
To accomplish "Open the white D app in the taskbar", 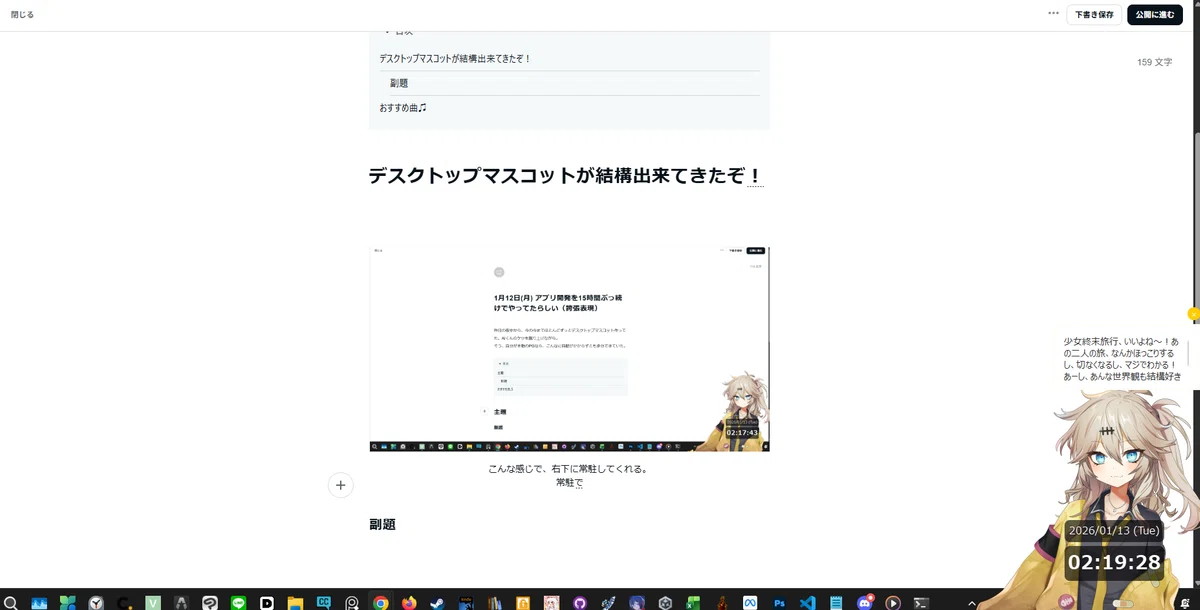I will point(267,603).
